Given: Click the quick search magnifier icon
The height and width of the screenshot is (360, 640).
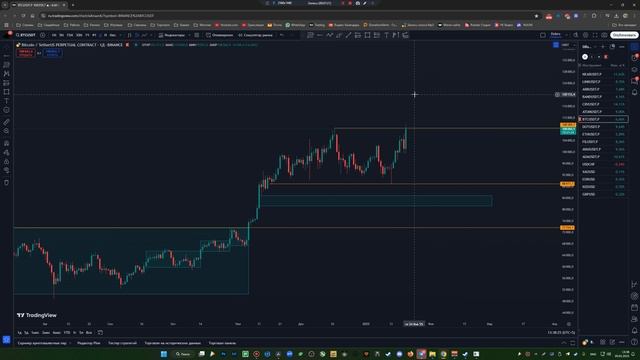Looking at the screenshot, I should tap(576, 35).
